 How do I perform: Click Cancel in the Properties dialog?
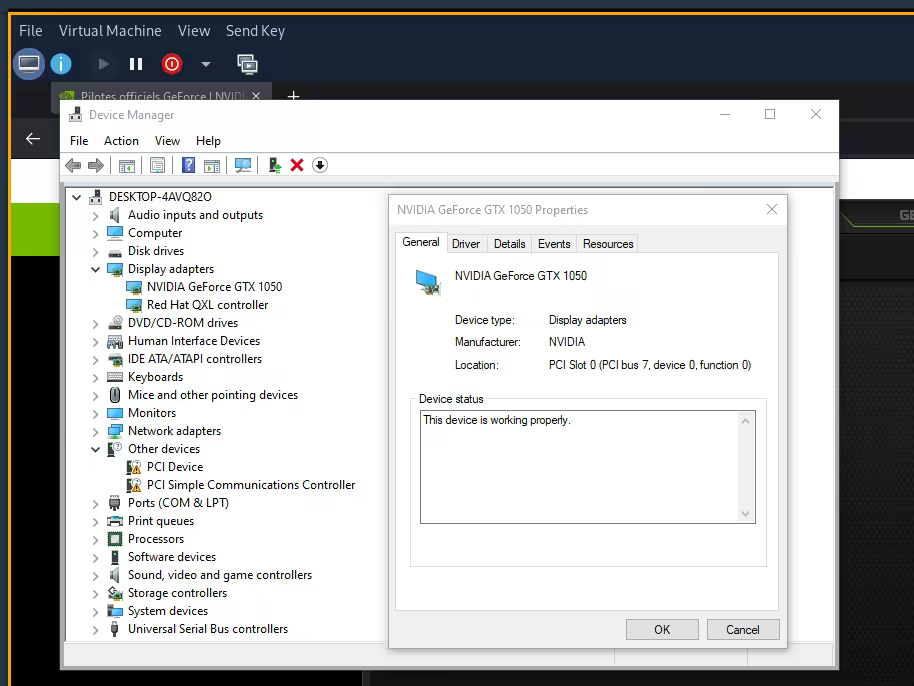pyautogui.click(x=743, y=629)
